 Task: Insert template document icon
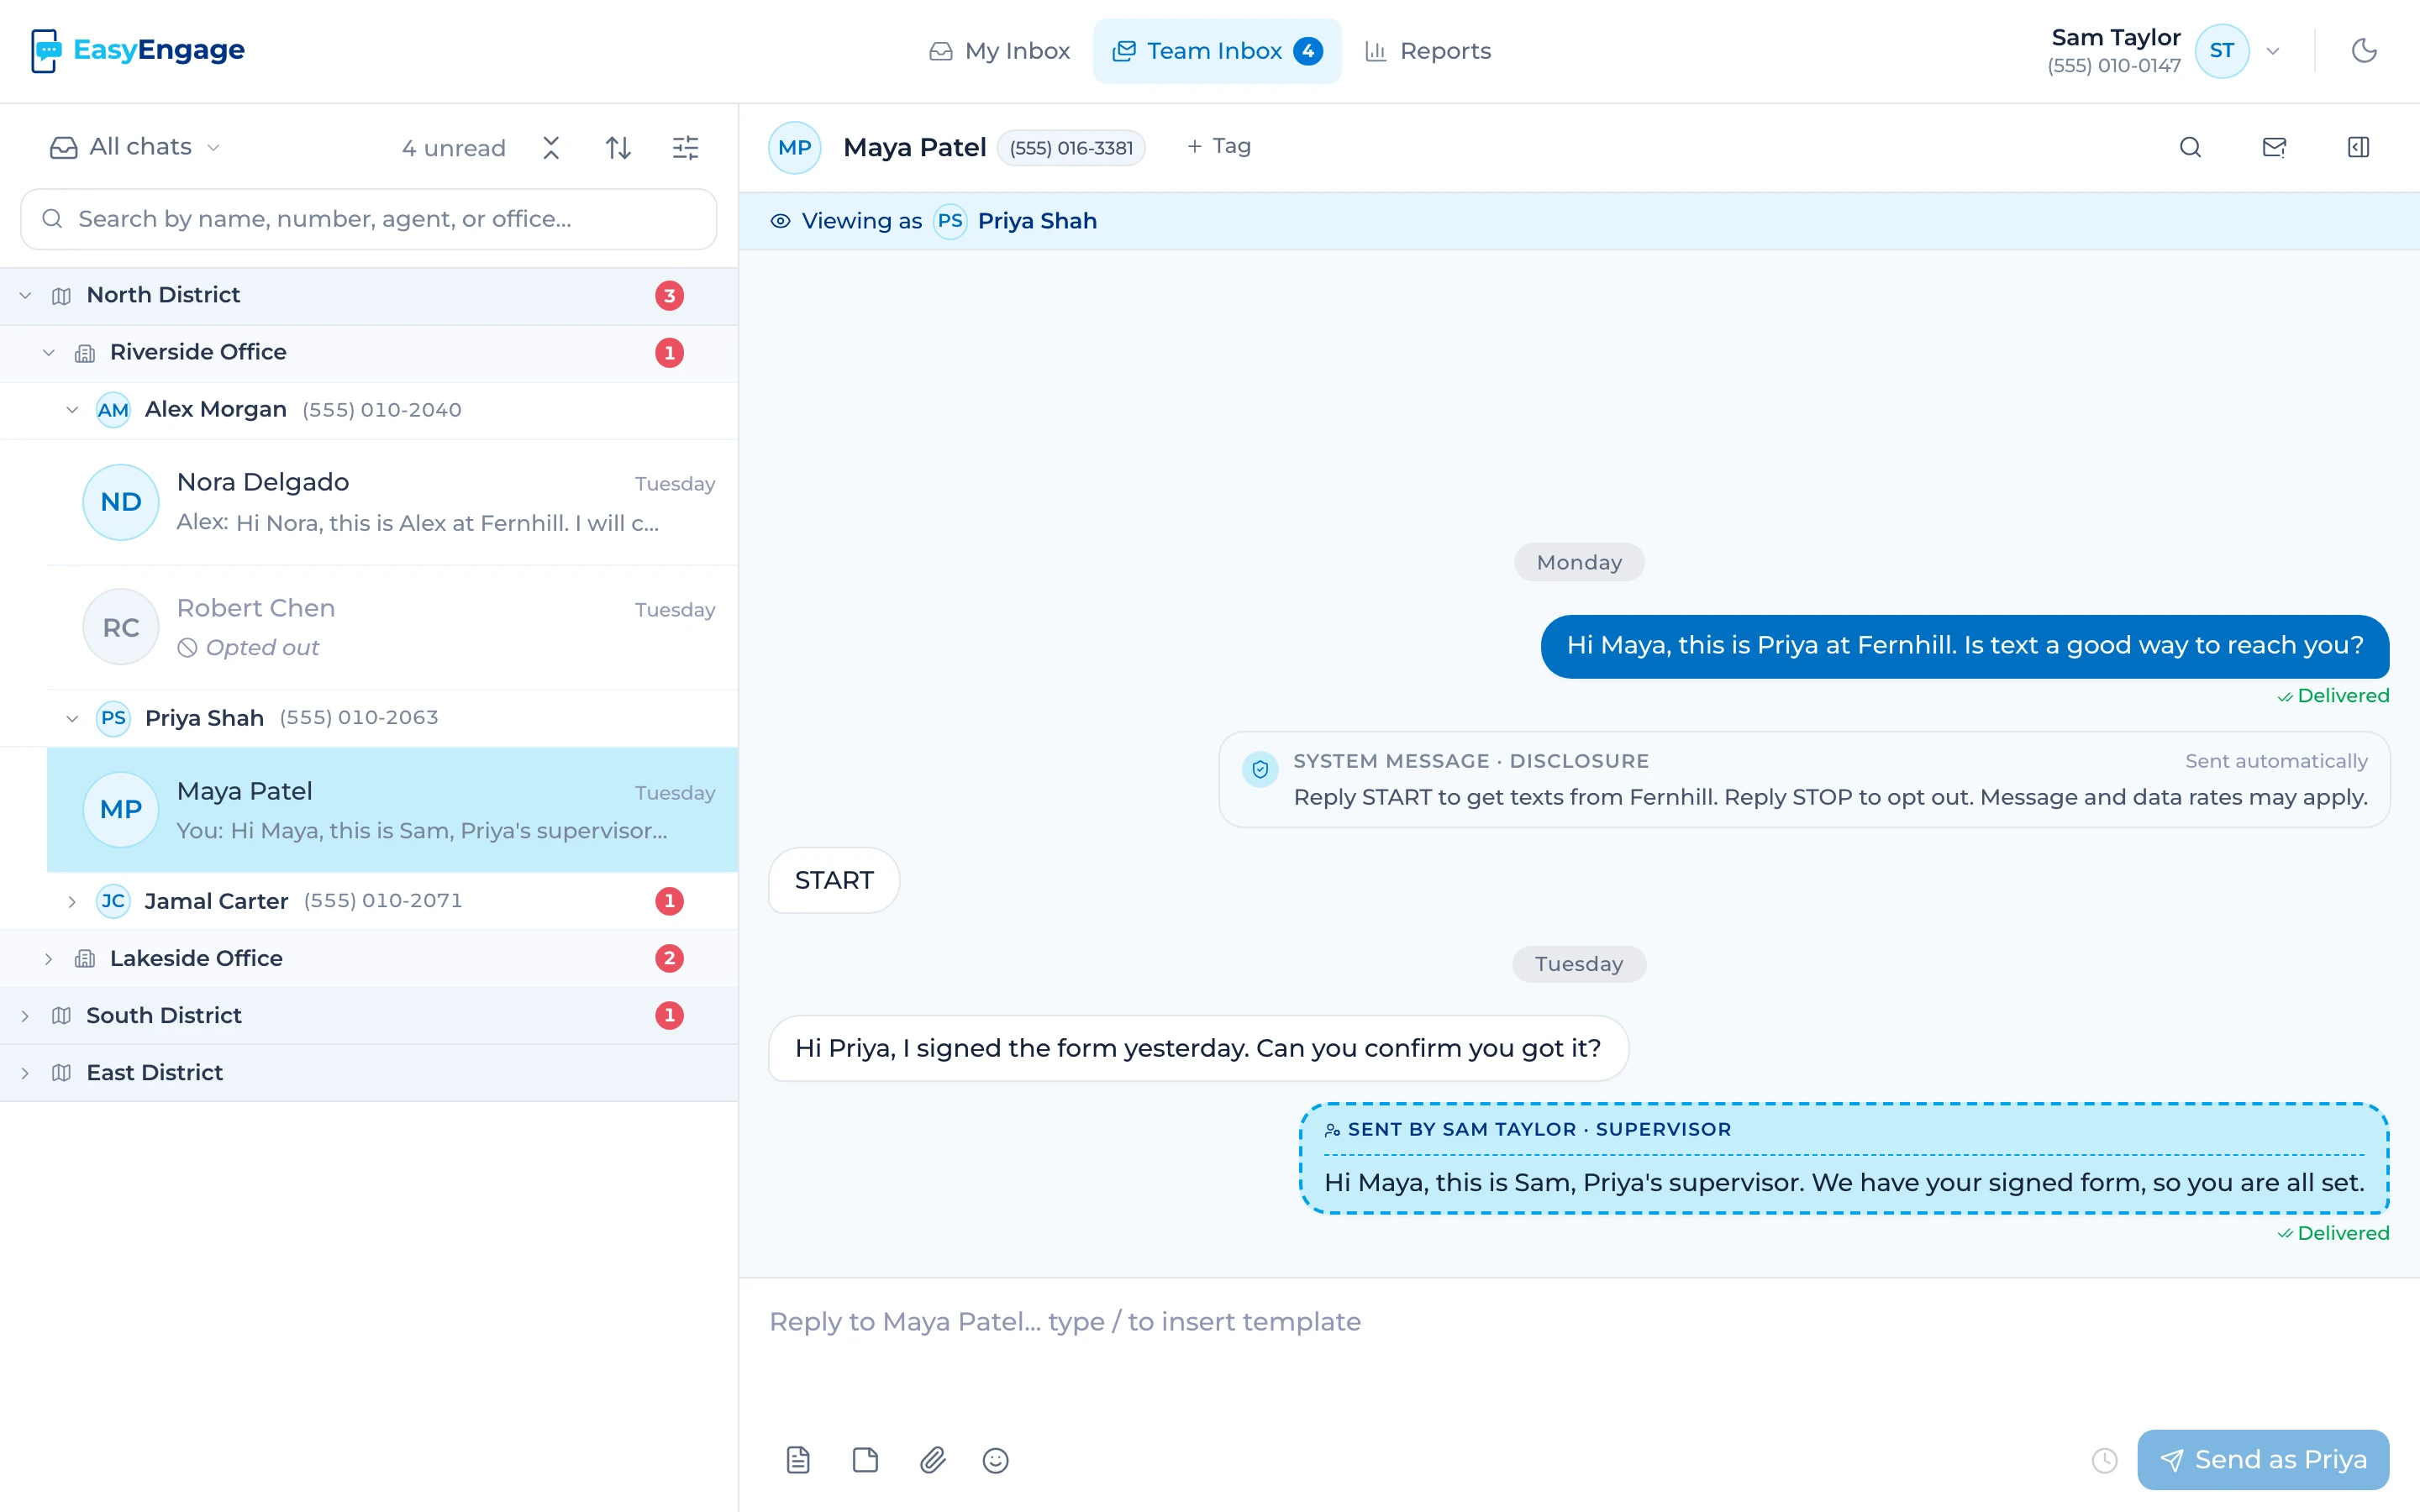coord(798,1460)
